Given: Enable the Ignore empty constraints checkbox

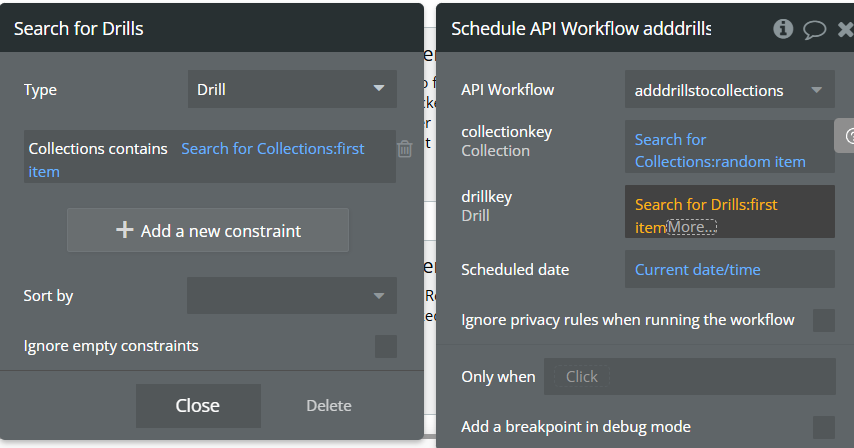Looking at the screenshot, I should point(385,346).
